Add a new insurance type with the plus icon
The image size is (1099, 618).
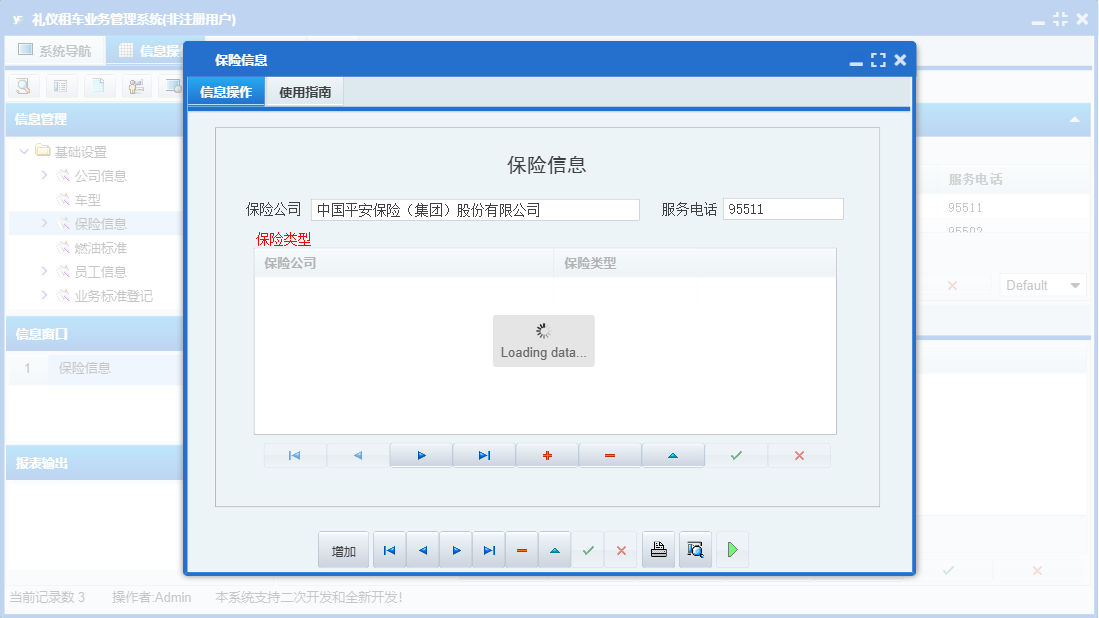point(547,455)
